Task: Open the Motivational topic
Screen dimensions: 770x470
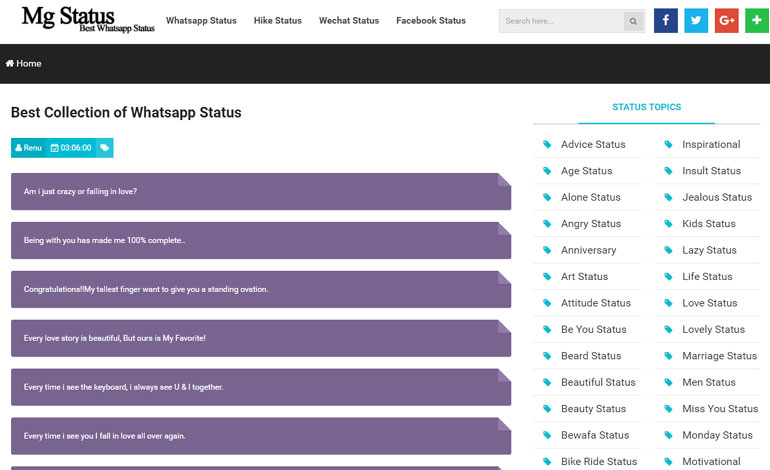Action: 711,462
